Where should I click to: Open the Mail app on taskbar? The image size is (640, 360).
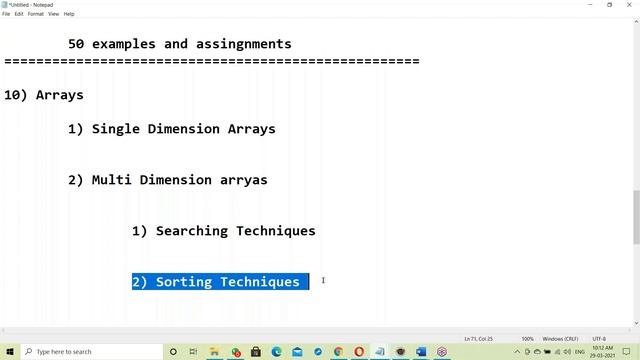(297, 351)
